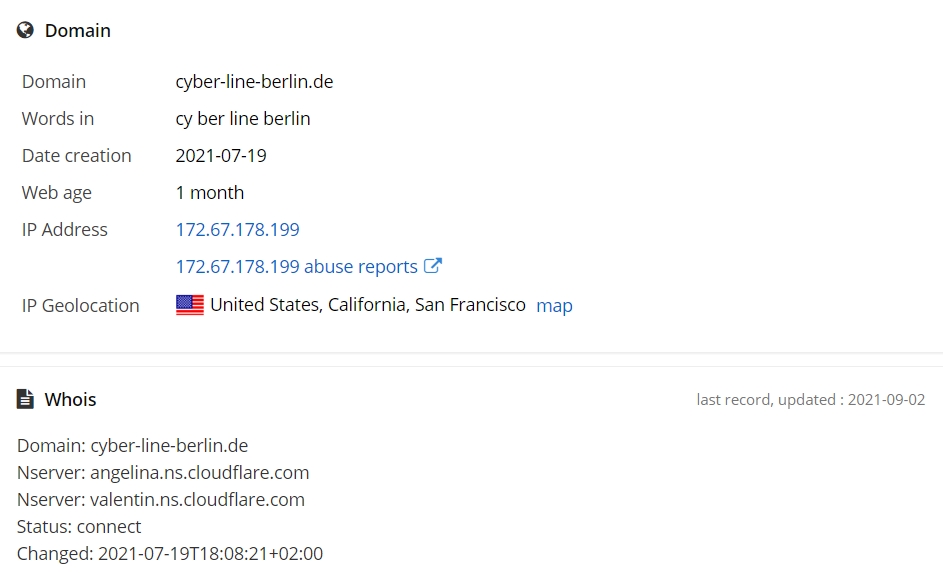
Task: Click the Whois Domain: cyber-line-berlin.de line
Action: 132,446
